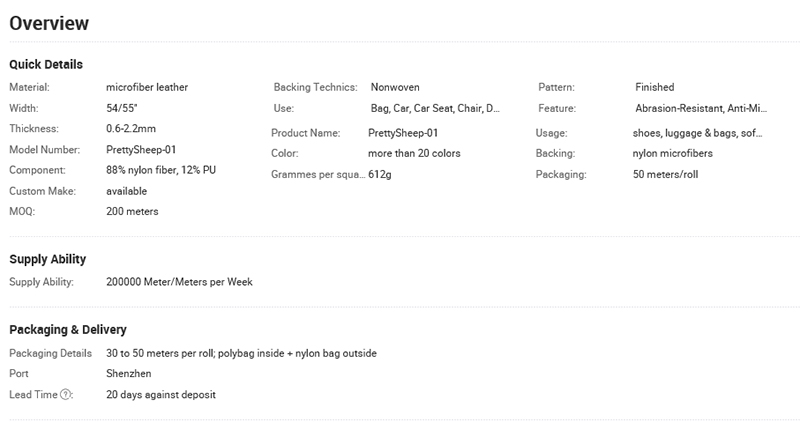800x422 pixels.
Task: Click the truncated Use value 'Bag, Car, Car Seat'
Action: [435, 108]
